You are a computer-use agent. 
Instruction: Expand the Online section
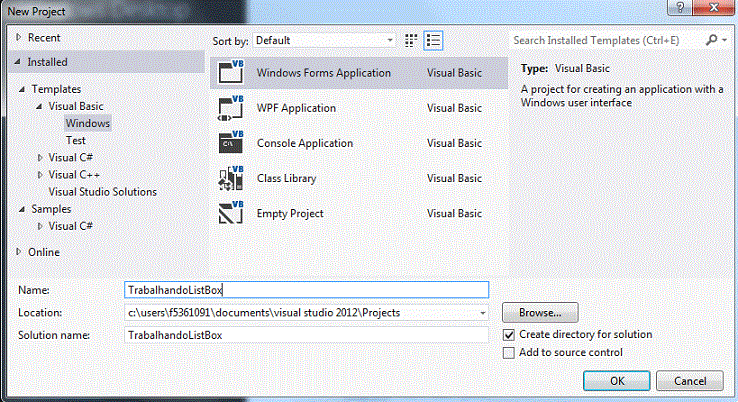19,252
